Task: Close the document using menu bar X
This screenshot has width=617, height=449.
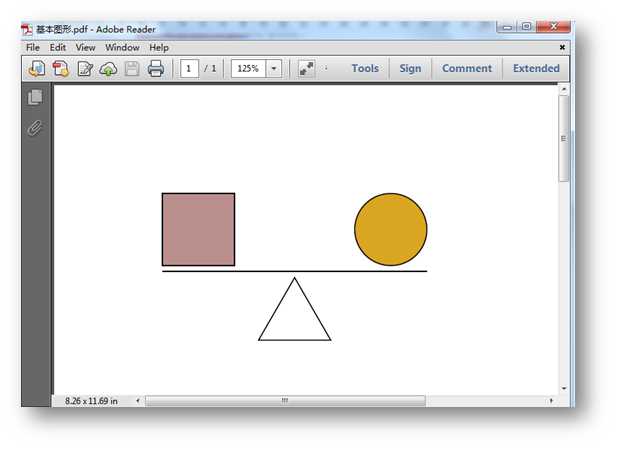Action: point(562,47)
